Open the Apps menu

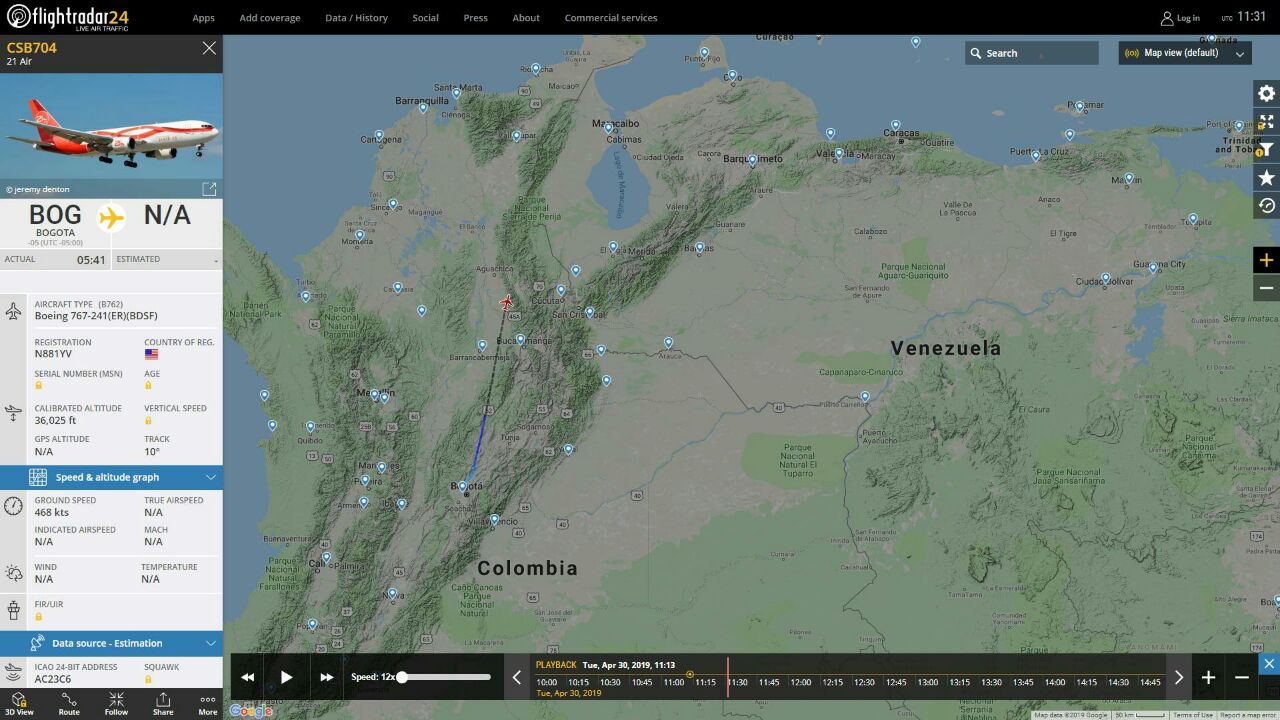point(203,18)
